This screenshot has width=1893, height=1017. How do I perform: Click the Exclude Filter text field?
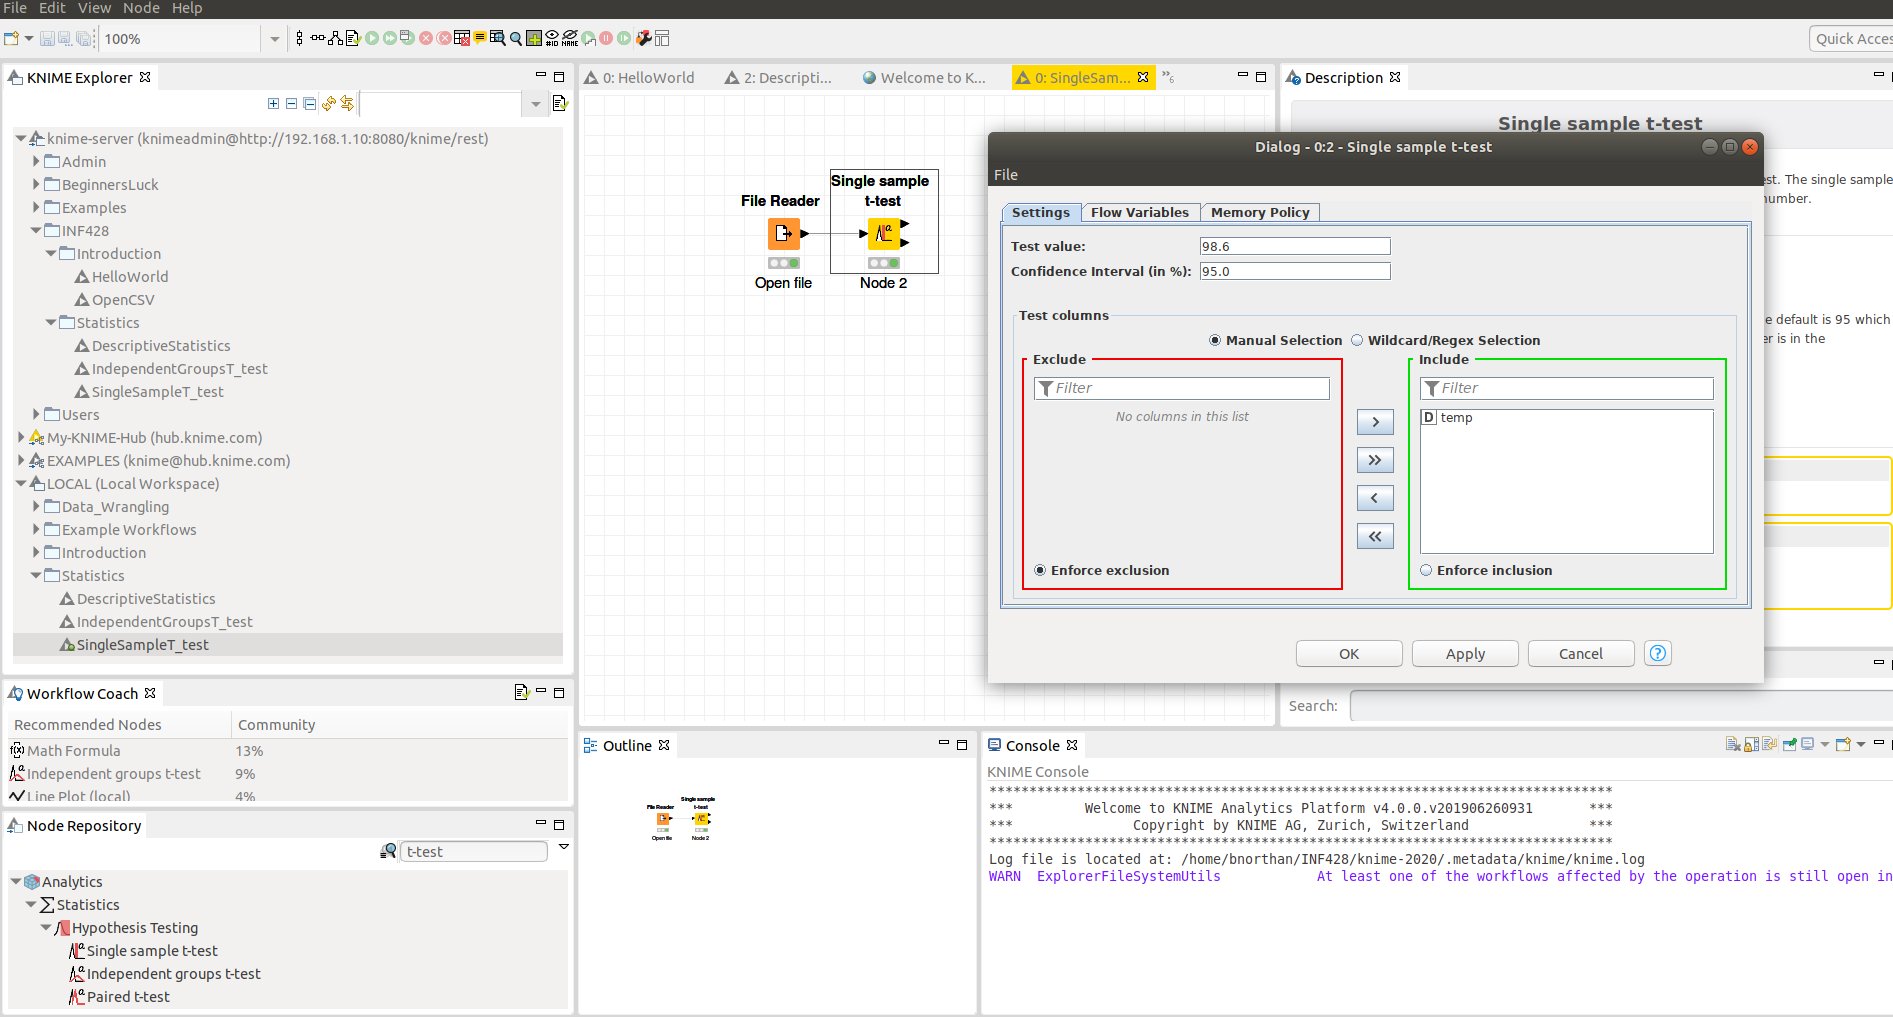[1182, 388]
